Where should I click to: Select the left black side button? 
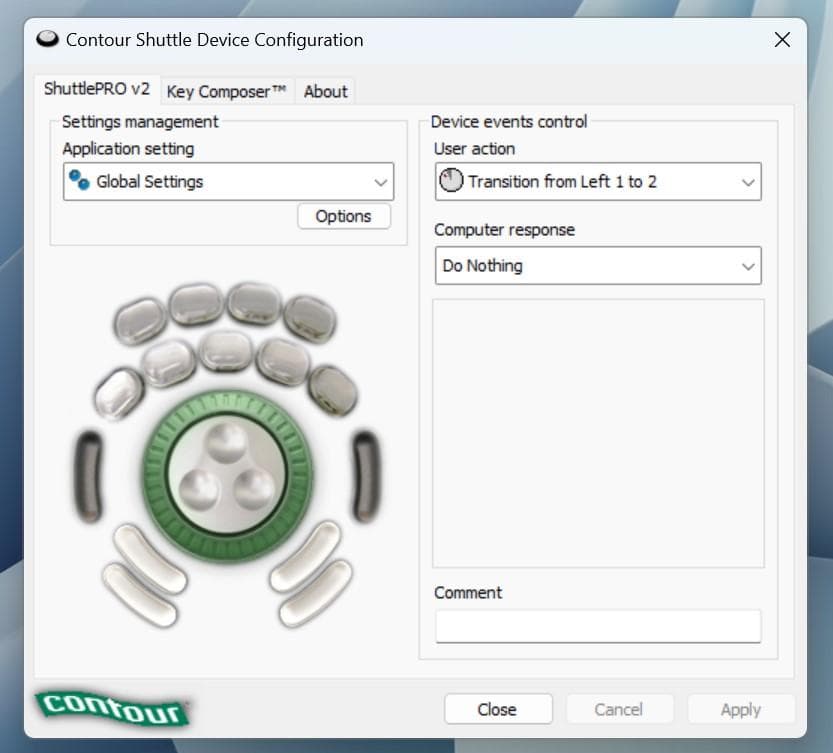point(88,468)
